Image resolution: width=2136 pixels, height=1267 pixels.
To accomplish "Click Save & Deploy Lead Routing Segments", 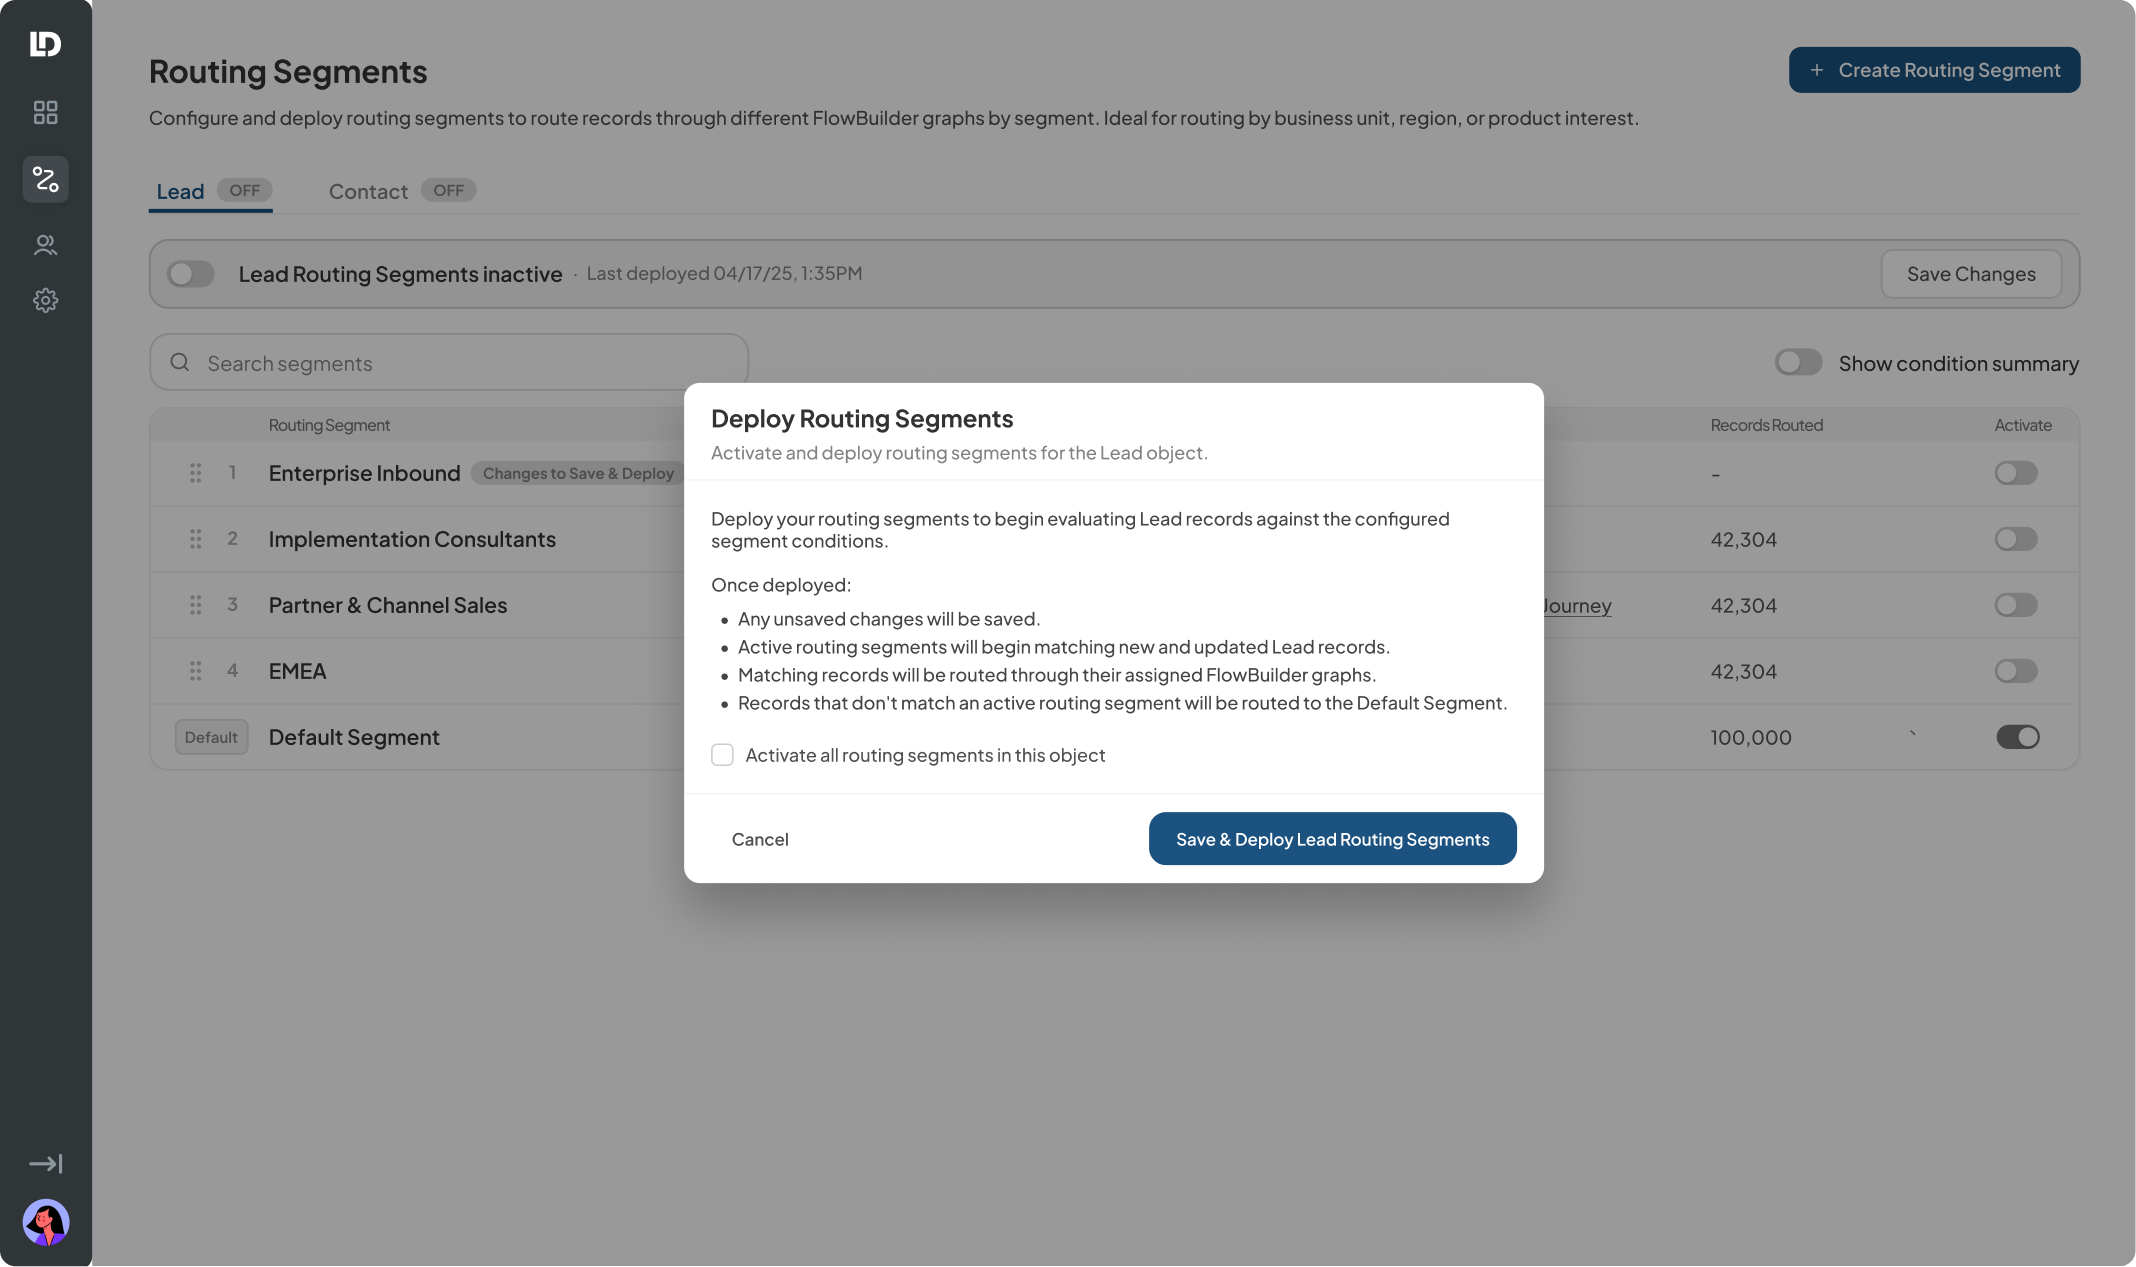I will 1332,839.
